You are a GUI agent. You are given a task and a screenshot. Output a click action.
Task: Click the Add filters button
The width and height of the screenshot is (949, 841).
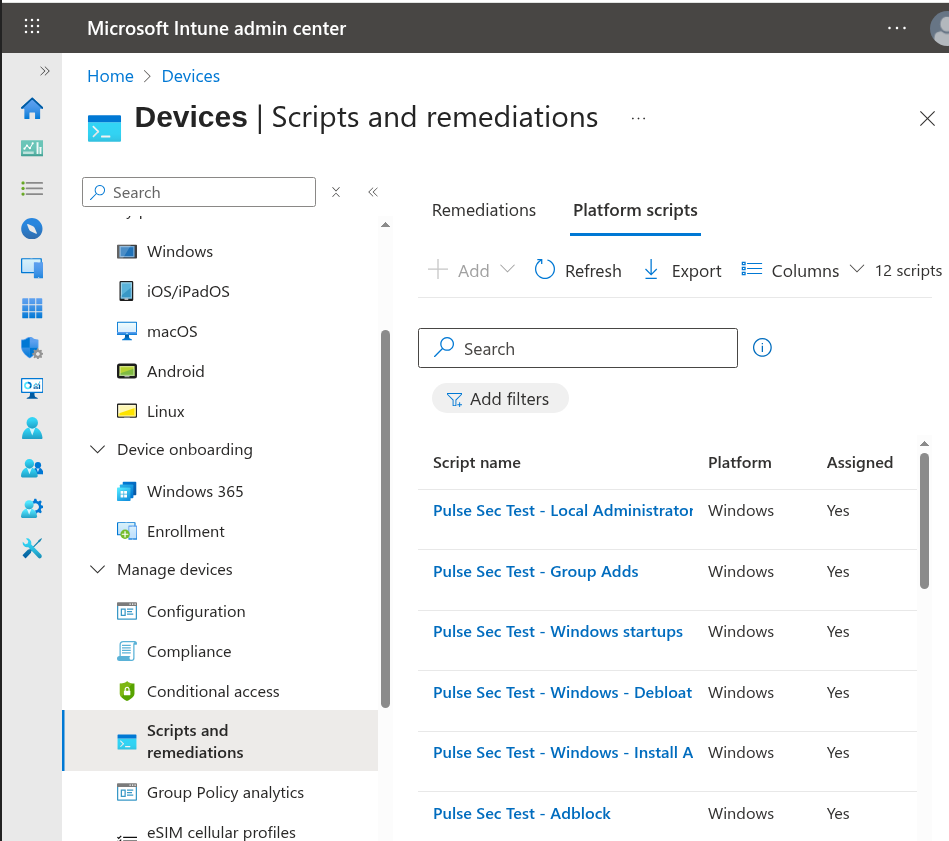500,399
